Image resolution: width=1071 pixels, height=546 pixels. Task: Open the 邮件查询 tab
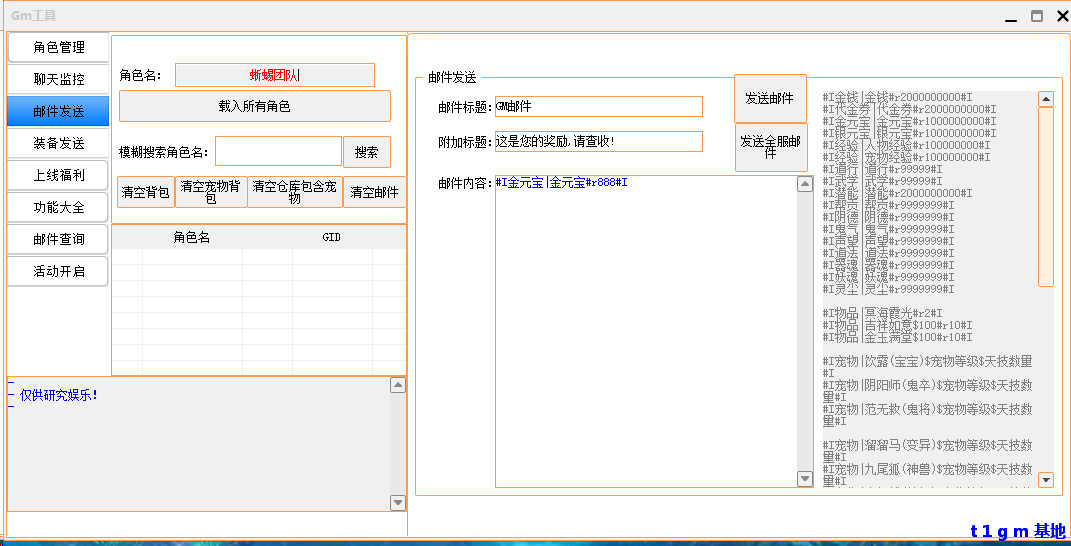(x=58, y=239)
